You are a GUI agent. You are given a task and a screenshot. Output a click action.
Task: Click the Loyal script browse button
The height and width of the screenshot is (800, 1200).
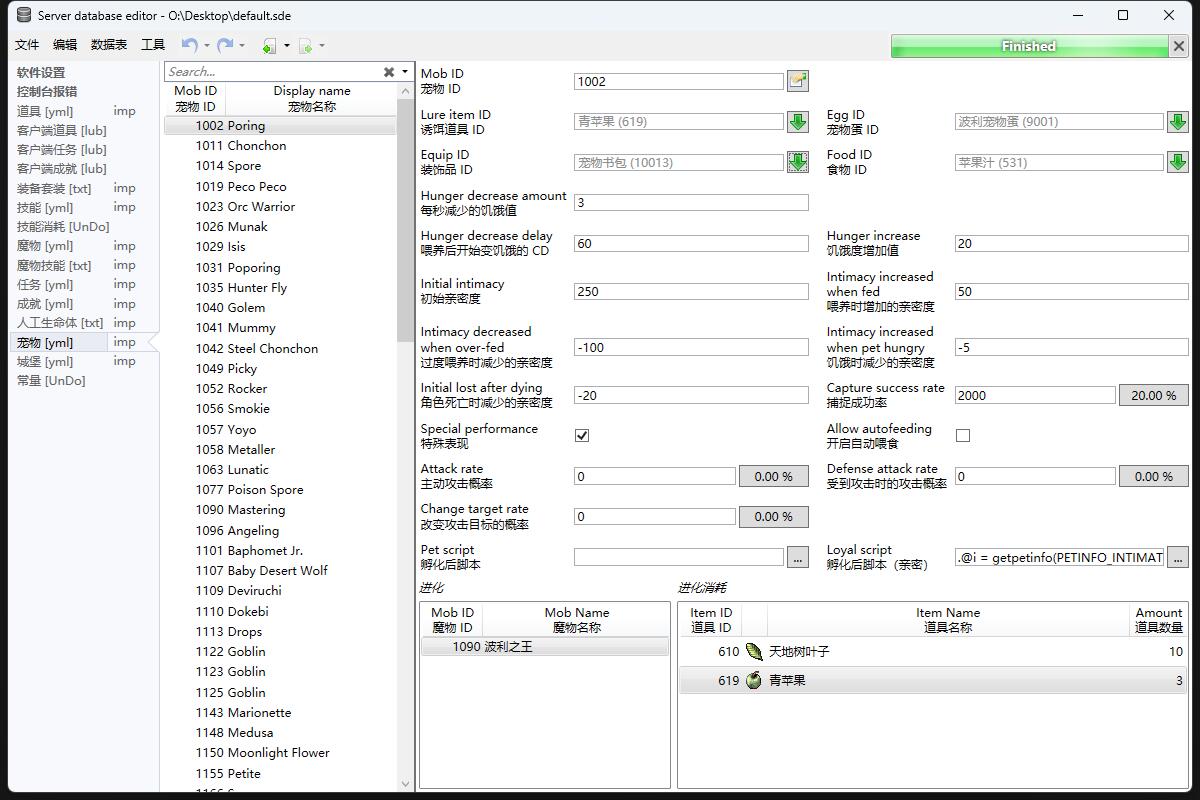pos(1177,557)
